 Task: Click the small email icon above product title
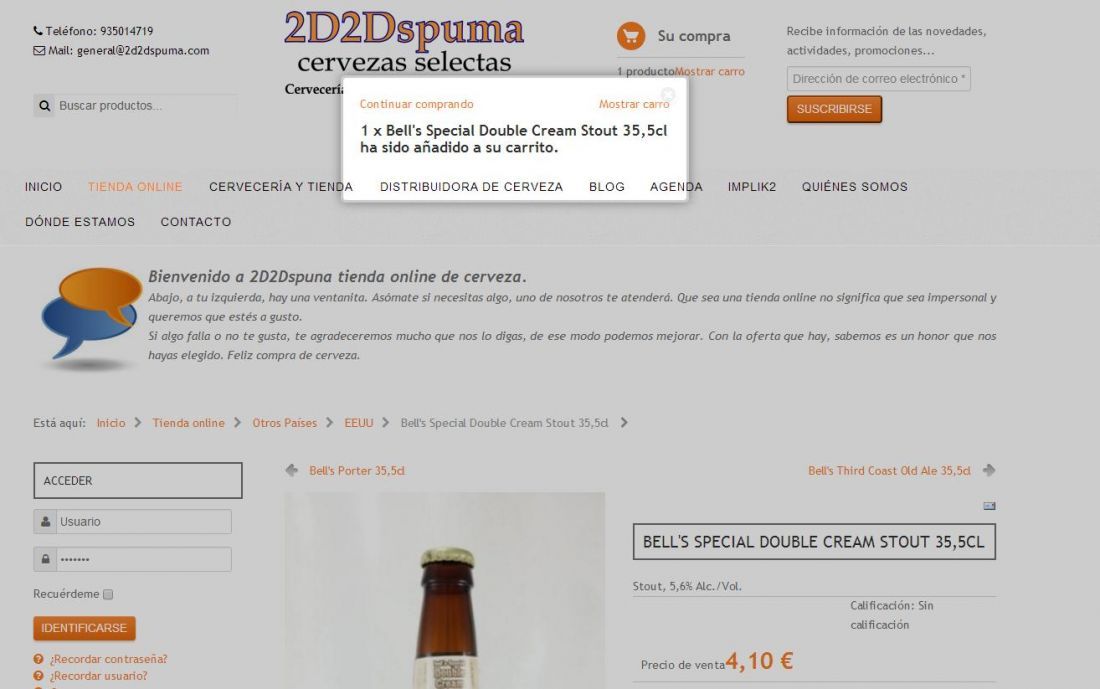point(989,506)
